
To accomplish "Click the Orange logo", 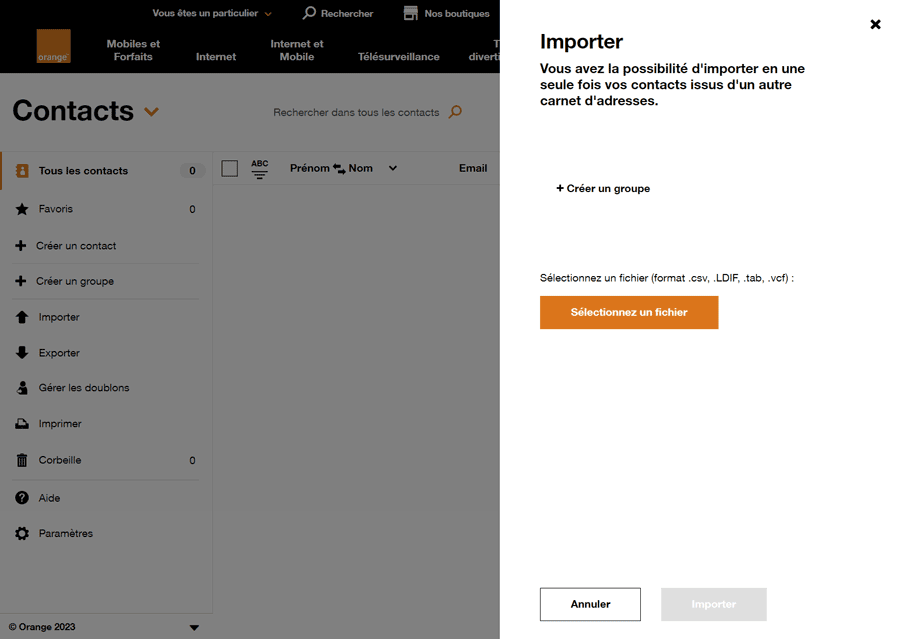I will click(53, 46).
